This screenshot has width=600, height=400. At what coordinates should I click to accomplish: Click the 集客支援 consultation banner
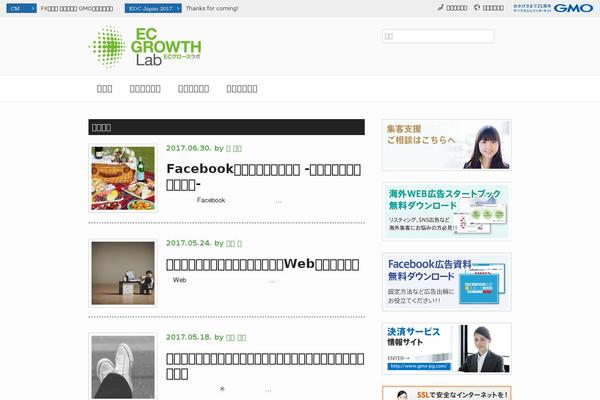447,145
